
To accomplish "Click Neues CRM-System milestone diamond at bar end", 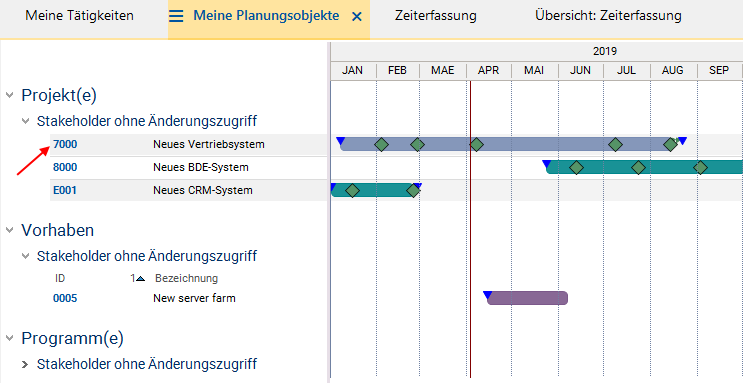I will [x=413, y=191].
